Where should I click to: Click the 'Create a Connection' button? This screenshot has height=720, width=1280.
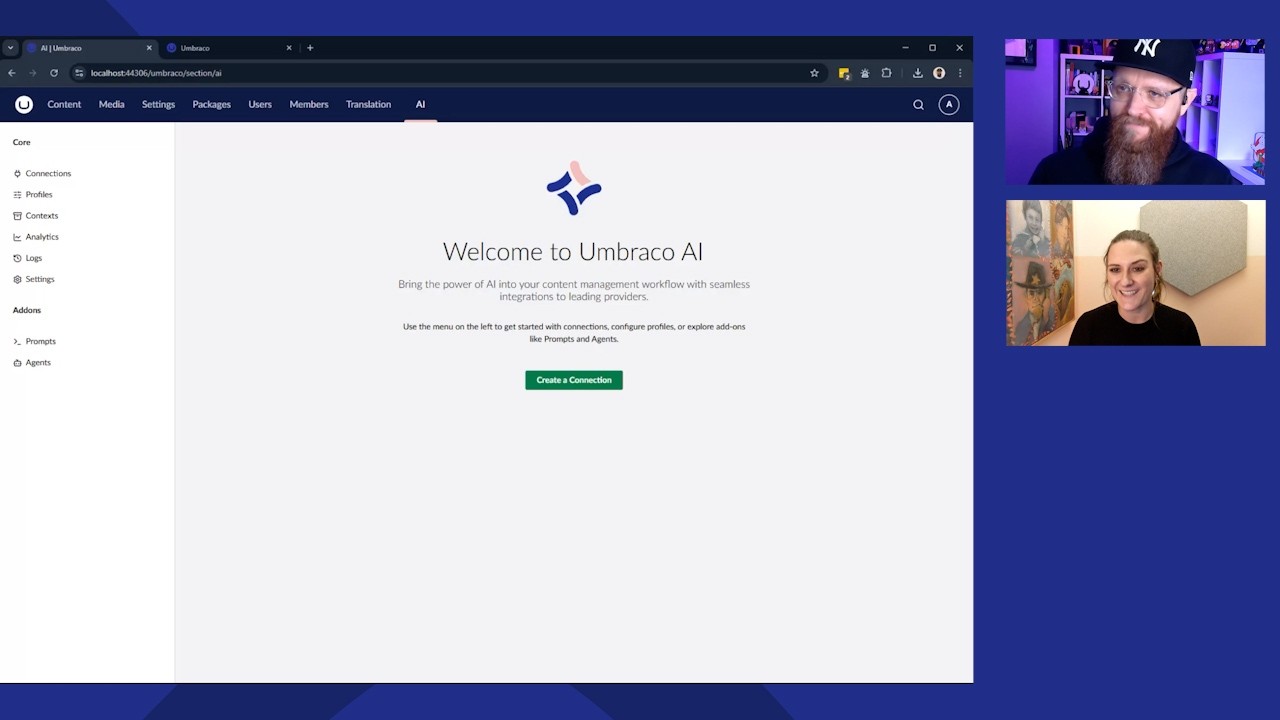click(x=574, y=380)
